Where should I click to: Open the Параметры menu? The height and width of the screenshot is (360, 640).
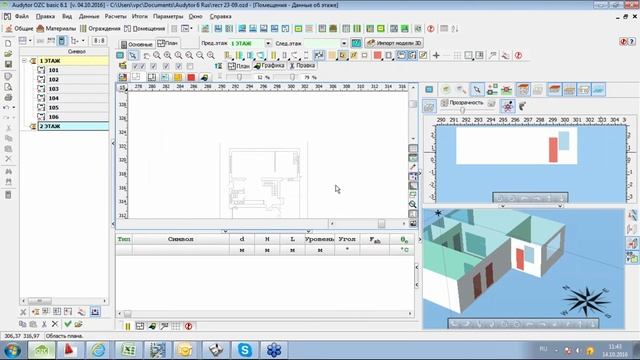[x=168, y=16]
